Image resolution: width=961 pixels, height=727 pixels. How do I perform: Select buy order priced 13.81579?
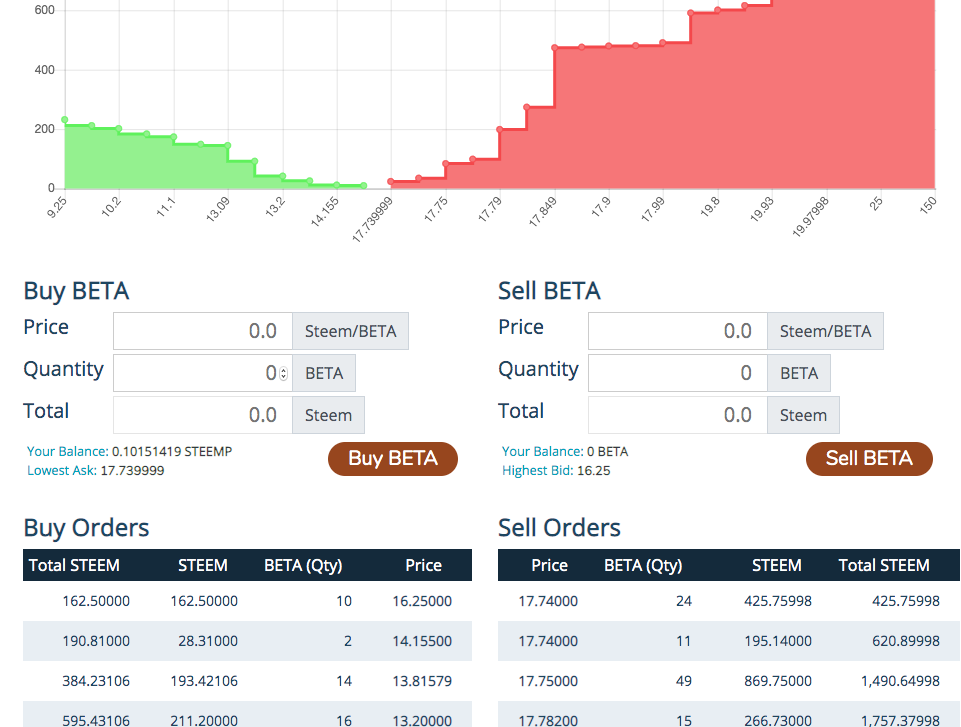click(x=248, y=681)
